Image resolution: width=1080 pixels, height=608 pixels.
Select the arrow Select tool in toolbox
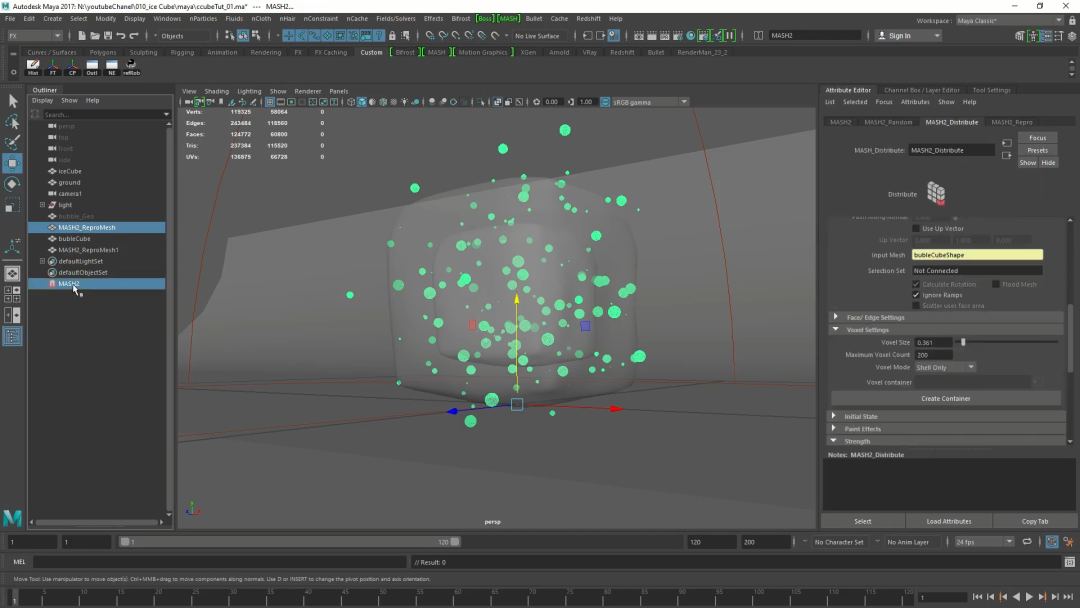click(12, 101)
